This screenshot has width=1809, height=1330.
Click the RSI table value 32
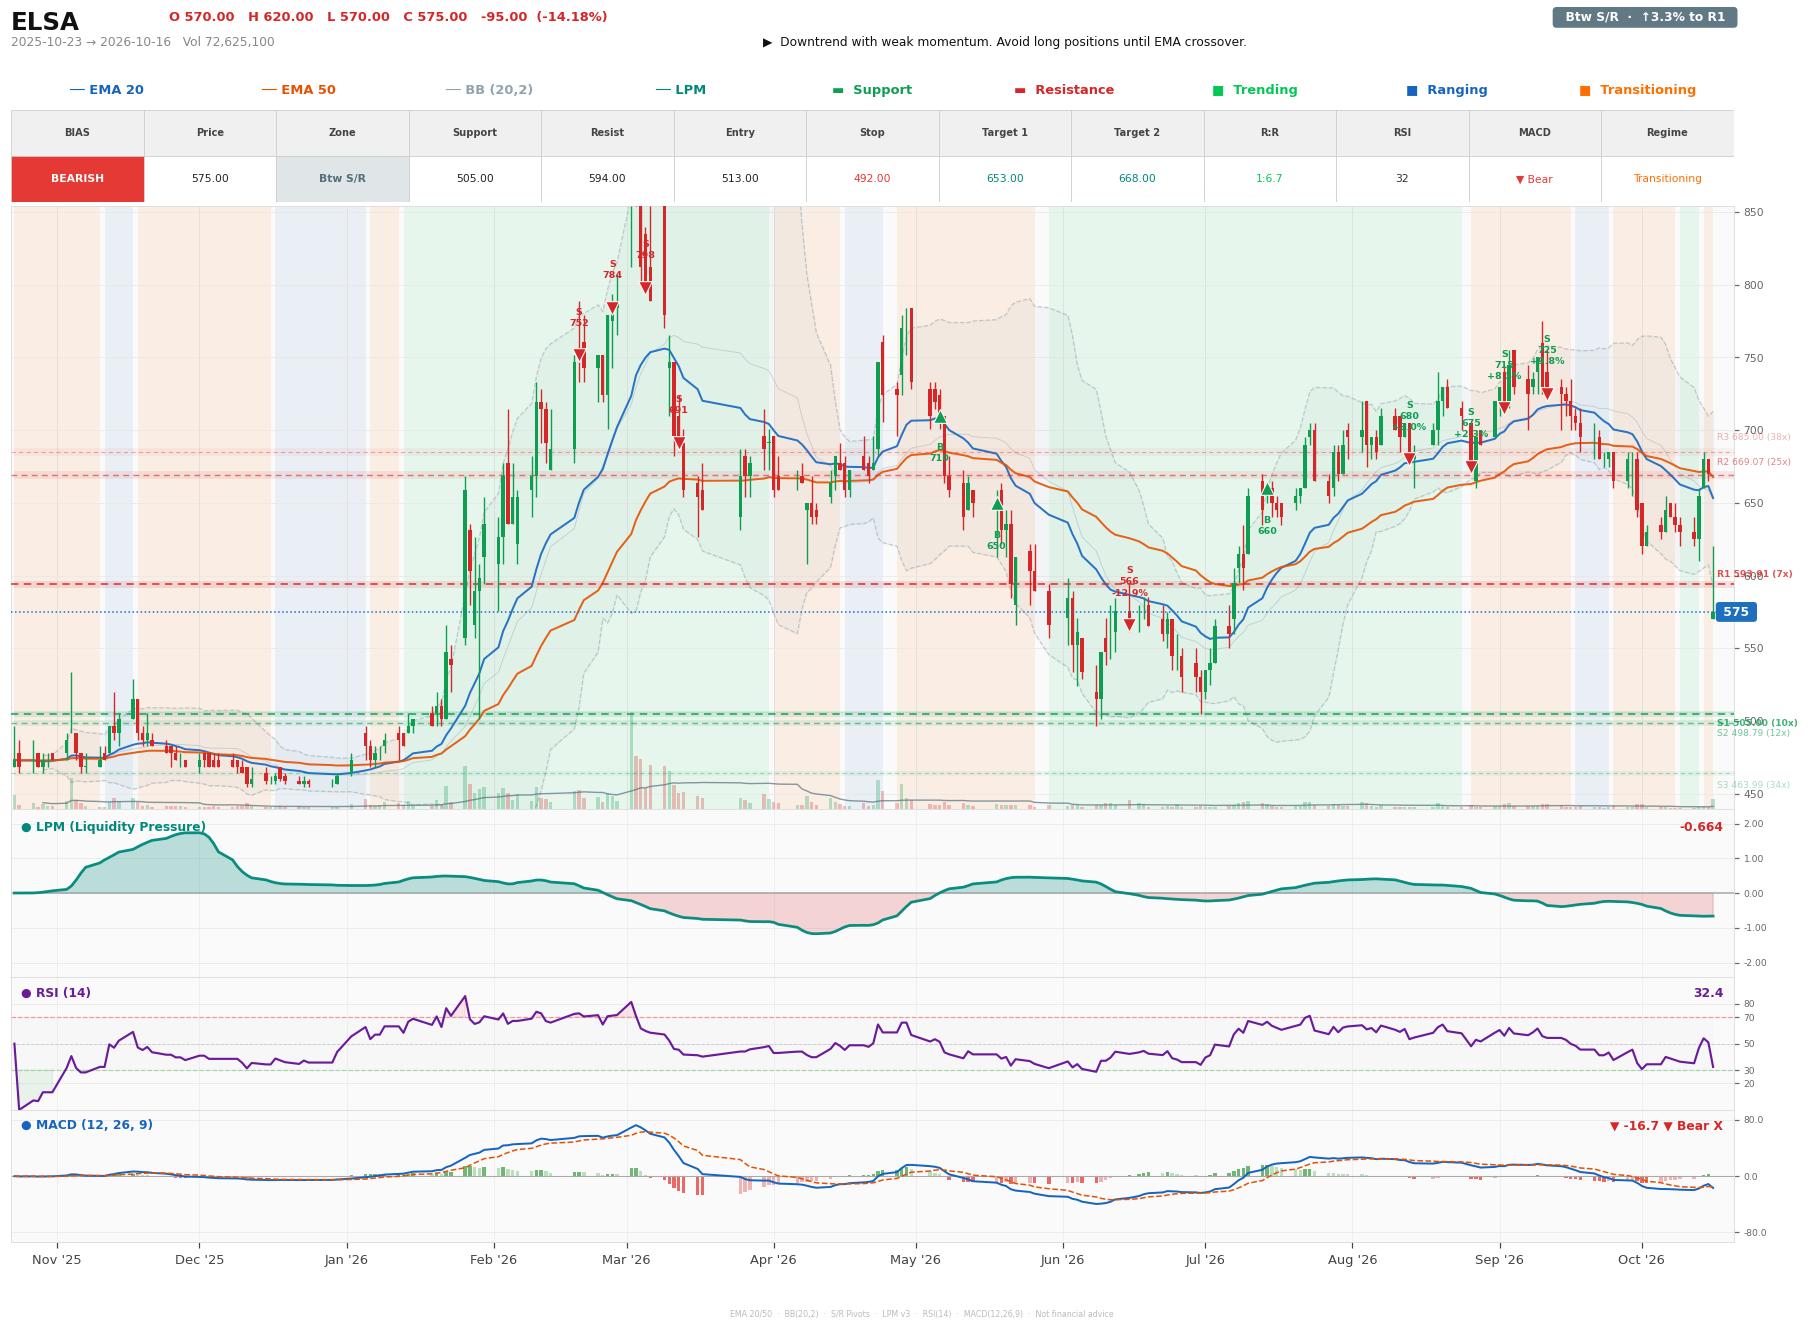(x=1402, y=179)
